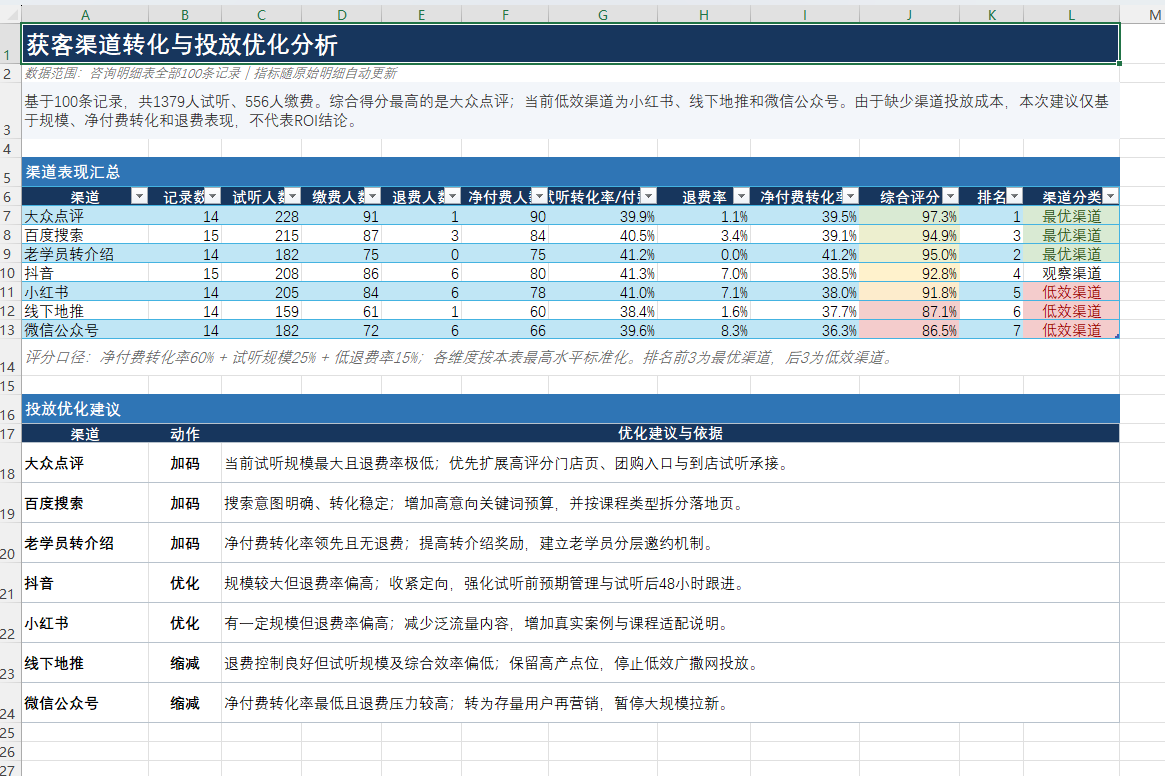Click the 渠道表现汇总 section header
This screenshot has height=776, width=1165.
[x=571, y=172]
